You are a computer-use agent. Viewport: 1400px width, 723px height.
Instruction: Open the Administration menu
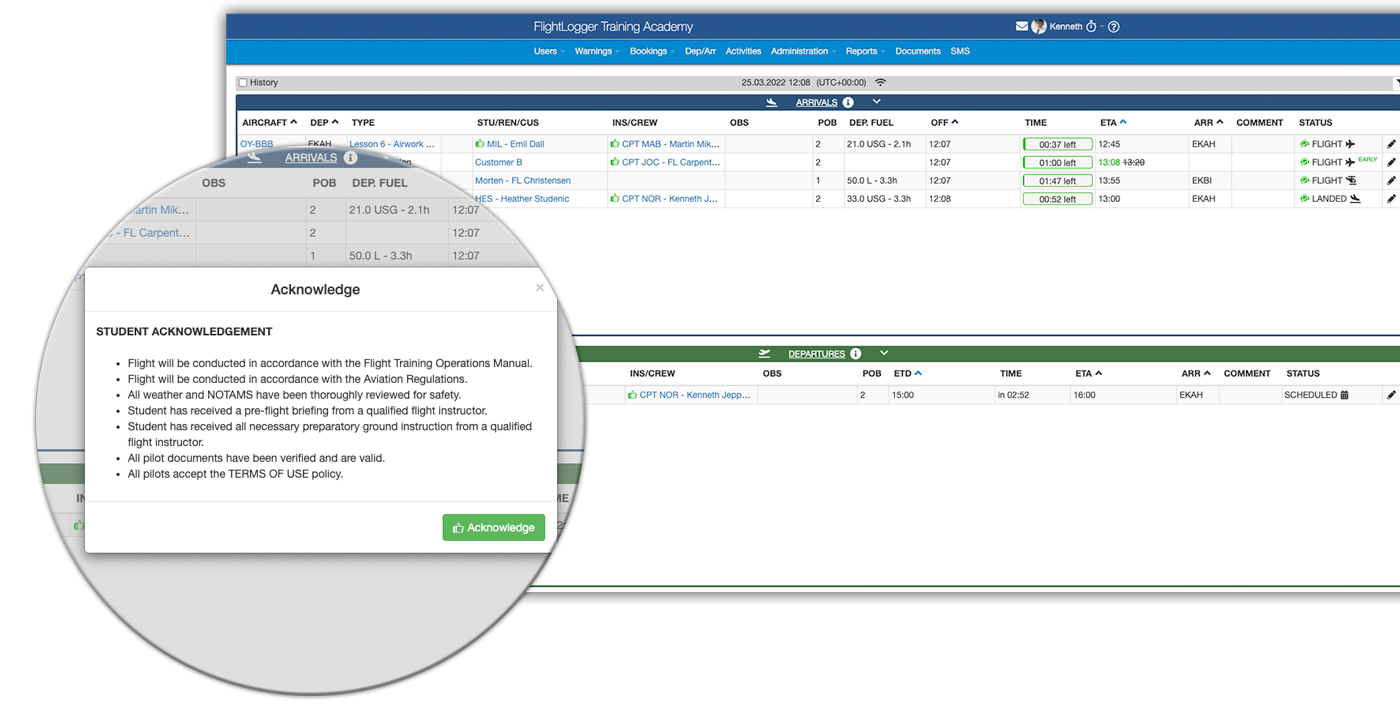[803, 51]
